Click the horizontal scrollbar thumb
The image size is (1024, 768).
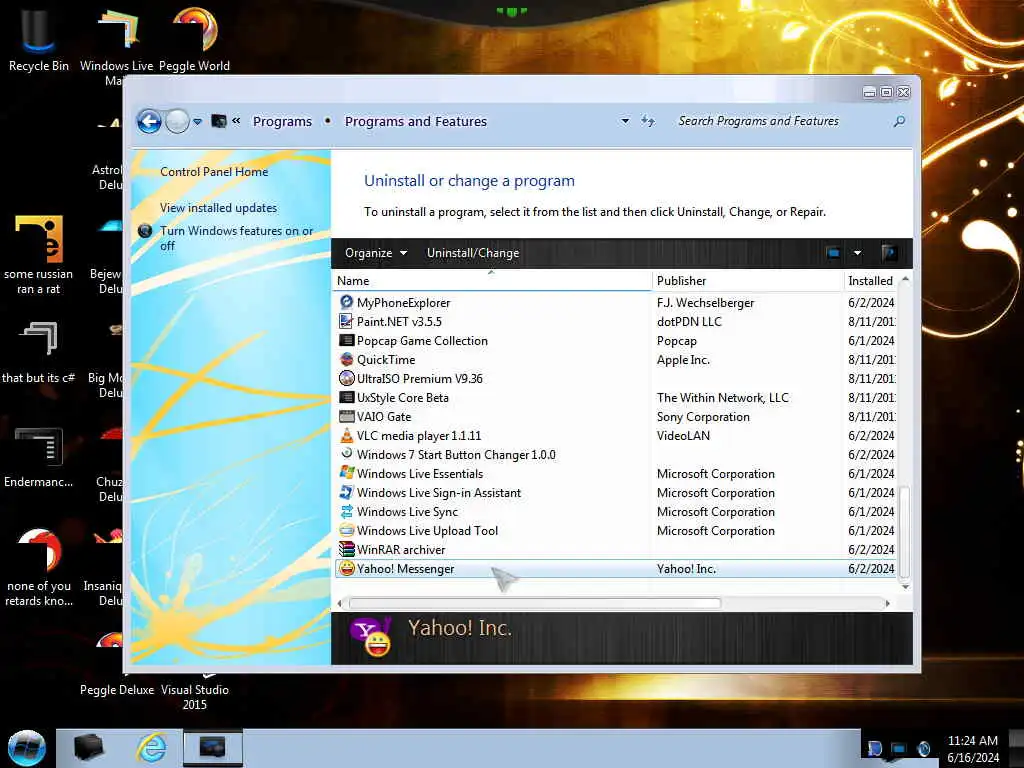[x=535, y=603]
